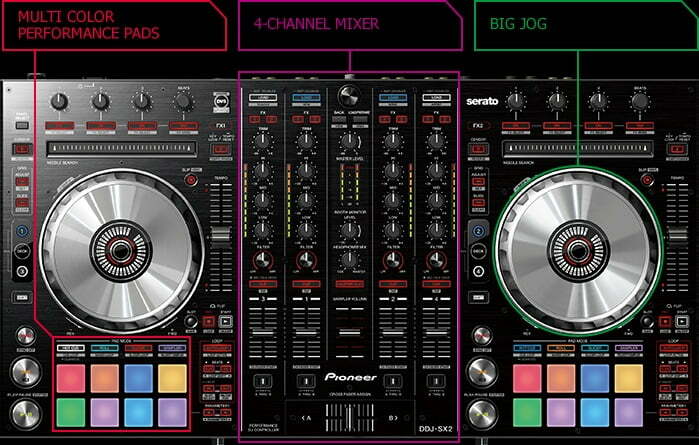Switch to deck 1 with the blue 1 button

(x=22, y=231)
